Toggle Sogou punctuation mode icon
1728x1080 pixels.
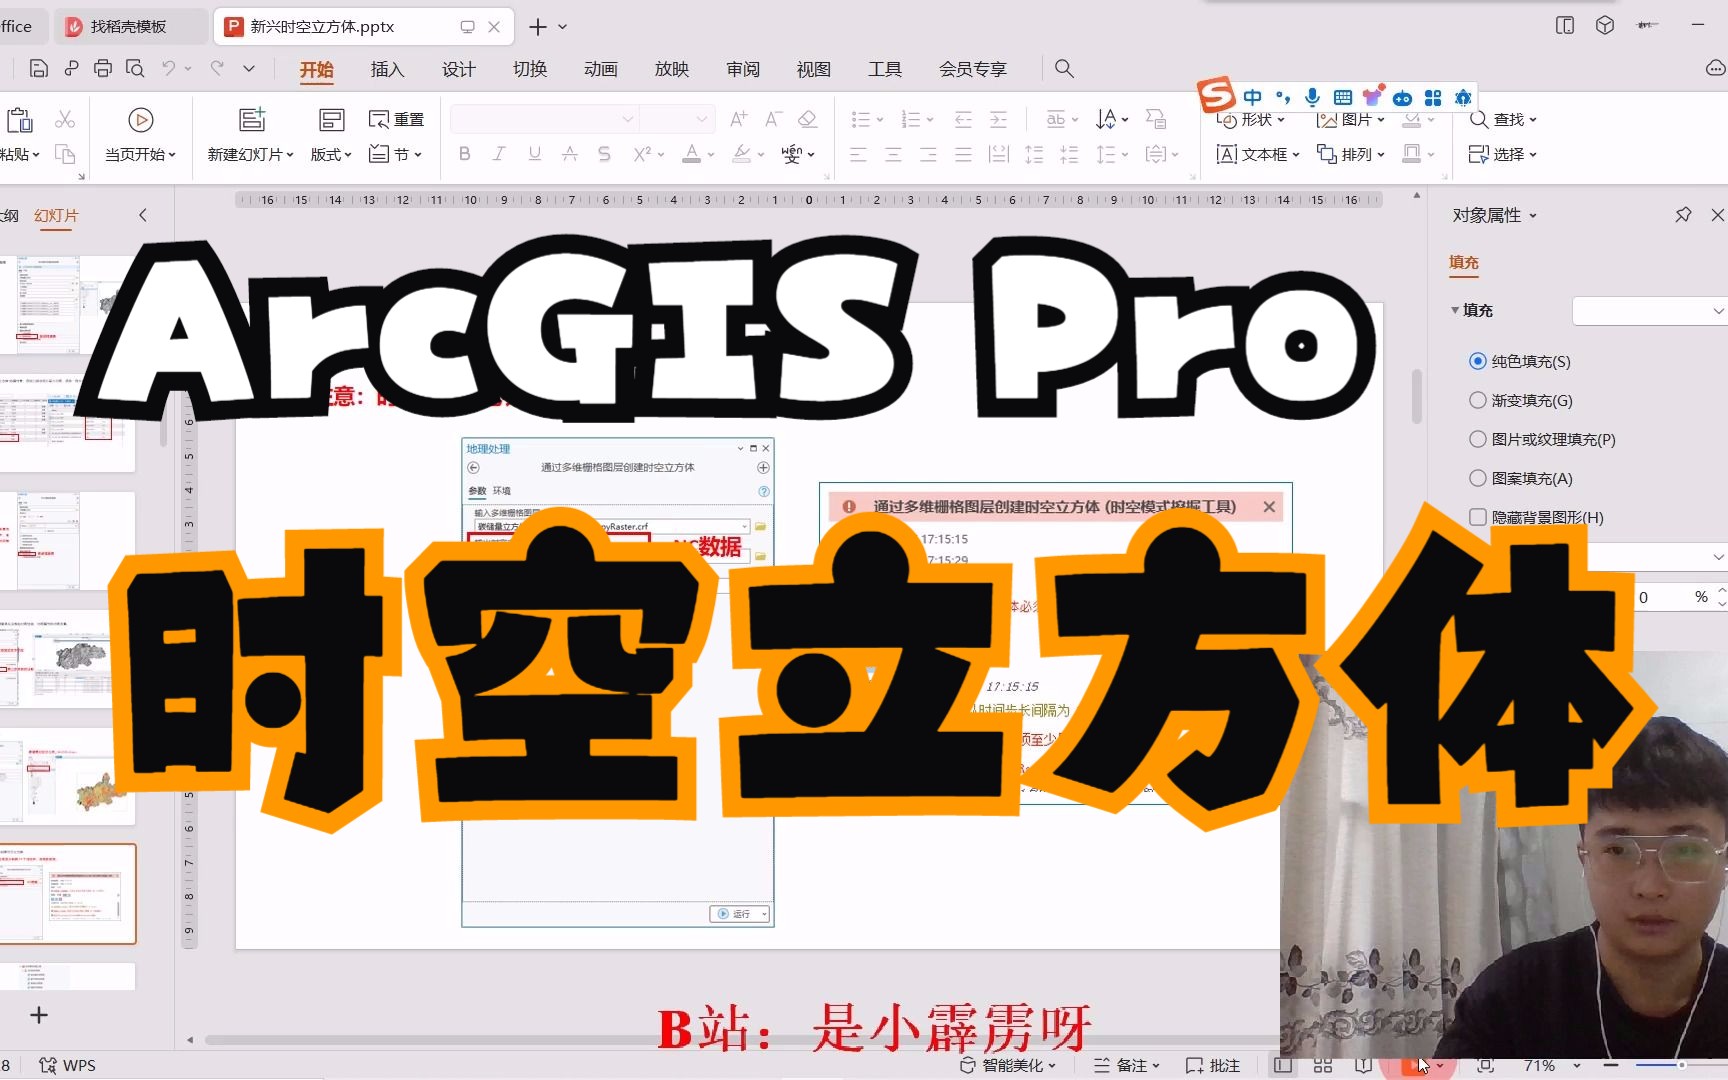1283,97
